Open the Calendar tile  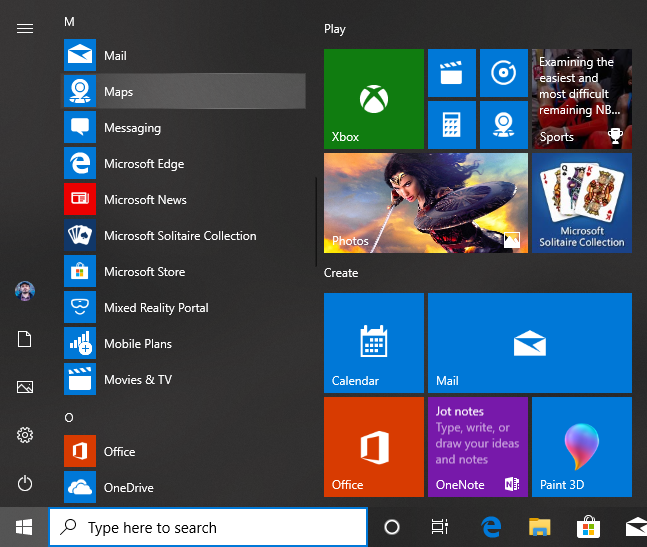(x=374, y=343)
